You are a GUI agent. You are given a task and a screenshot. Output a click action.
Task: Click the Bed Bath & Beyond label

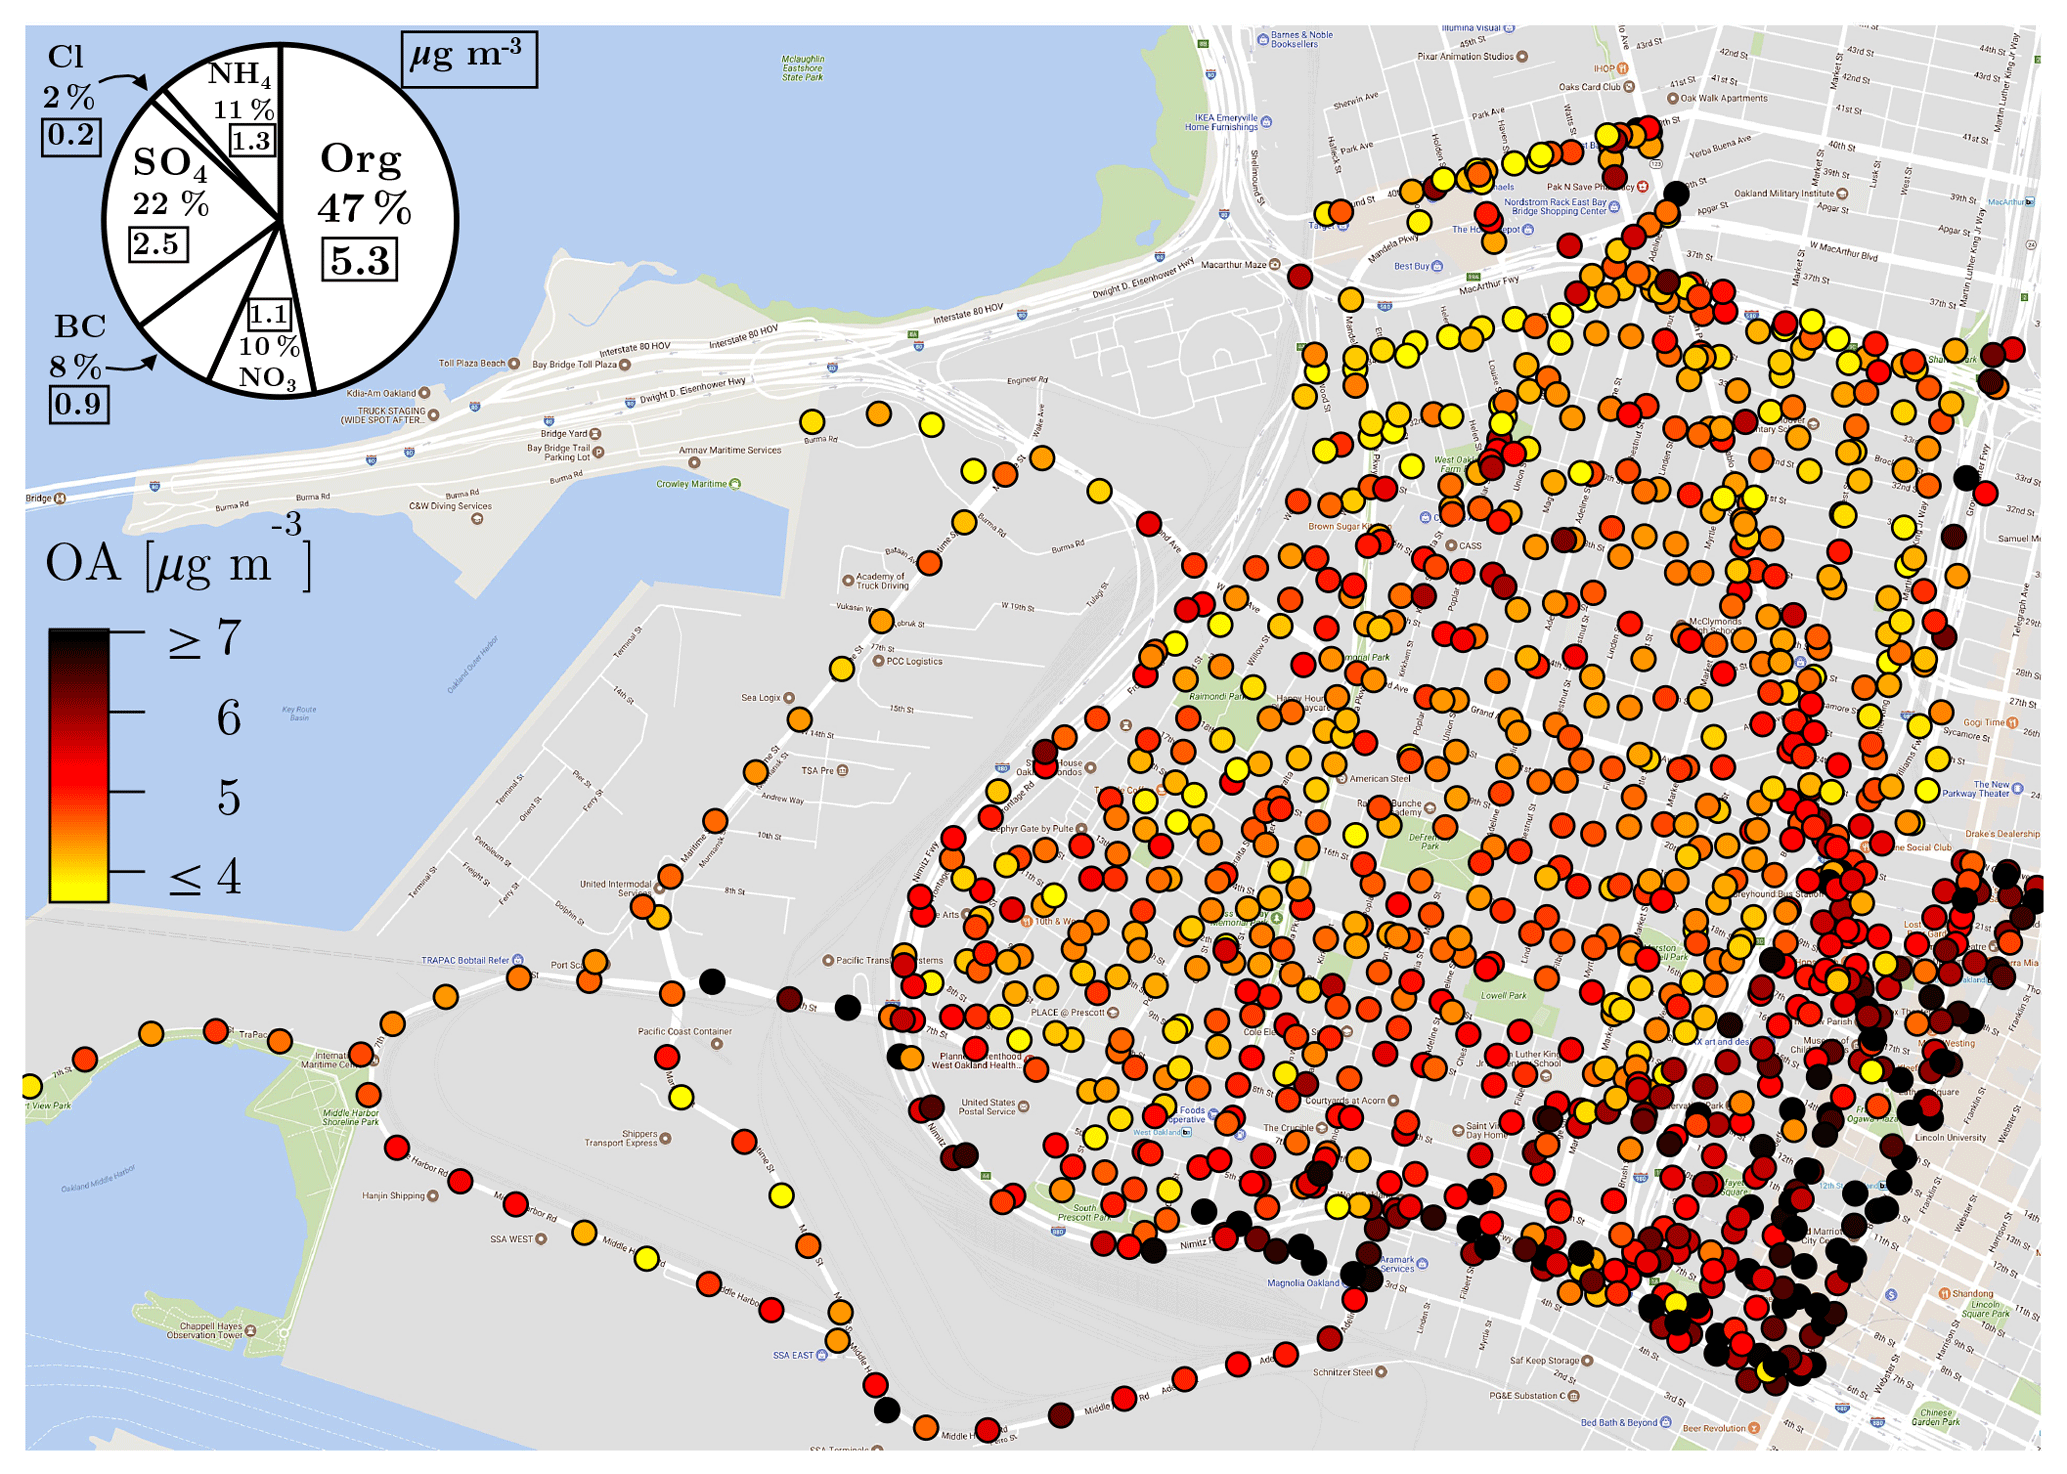tap(1617, 1422)
